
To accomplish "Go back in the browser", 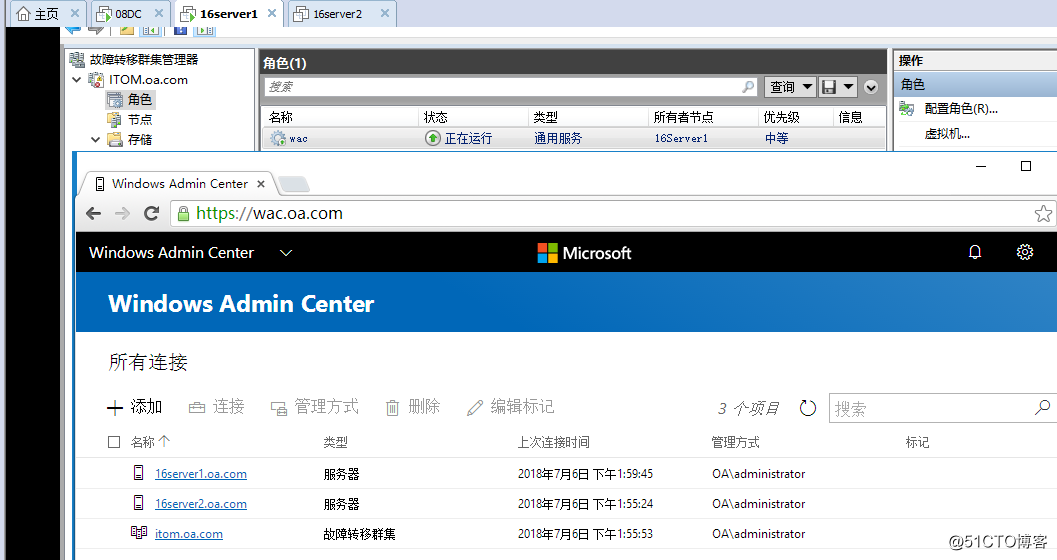I will point(94,214).
